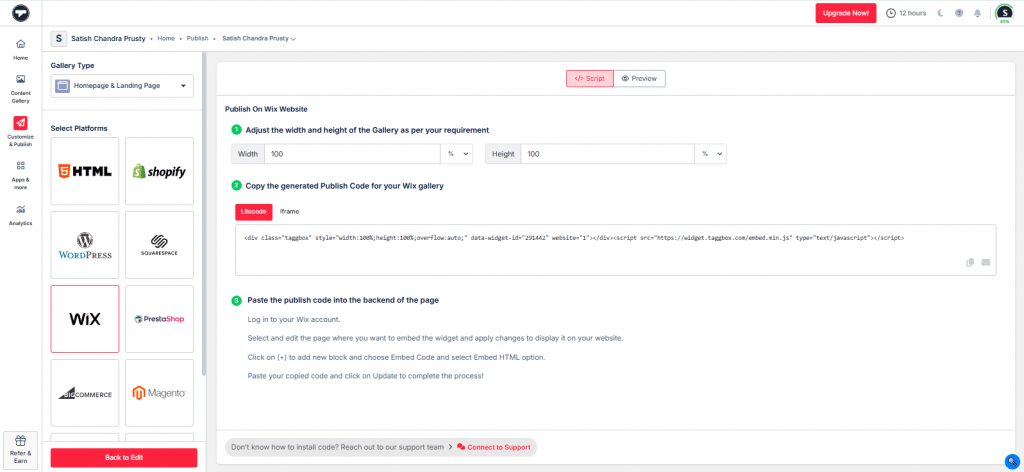Viewport: 1024px width, 472px height.
Task: Switch to the Script tab
Action: click(590, 78)
